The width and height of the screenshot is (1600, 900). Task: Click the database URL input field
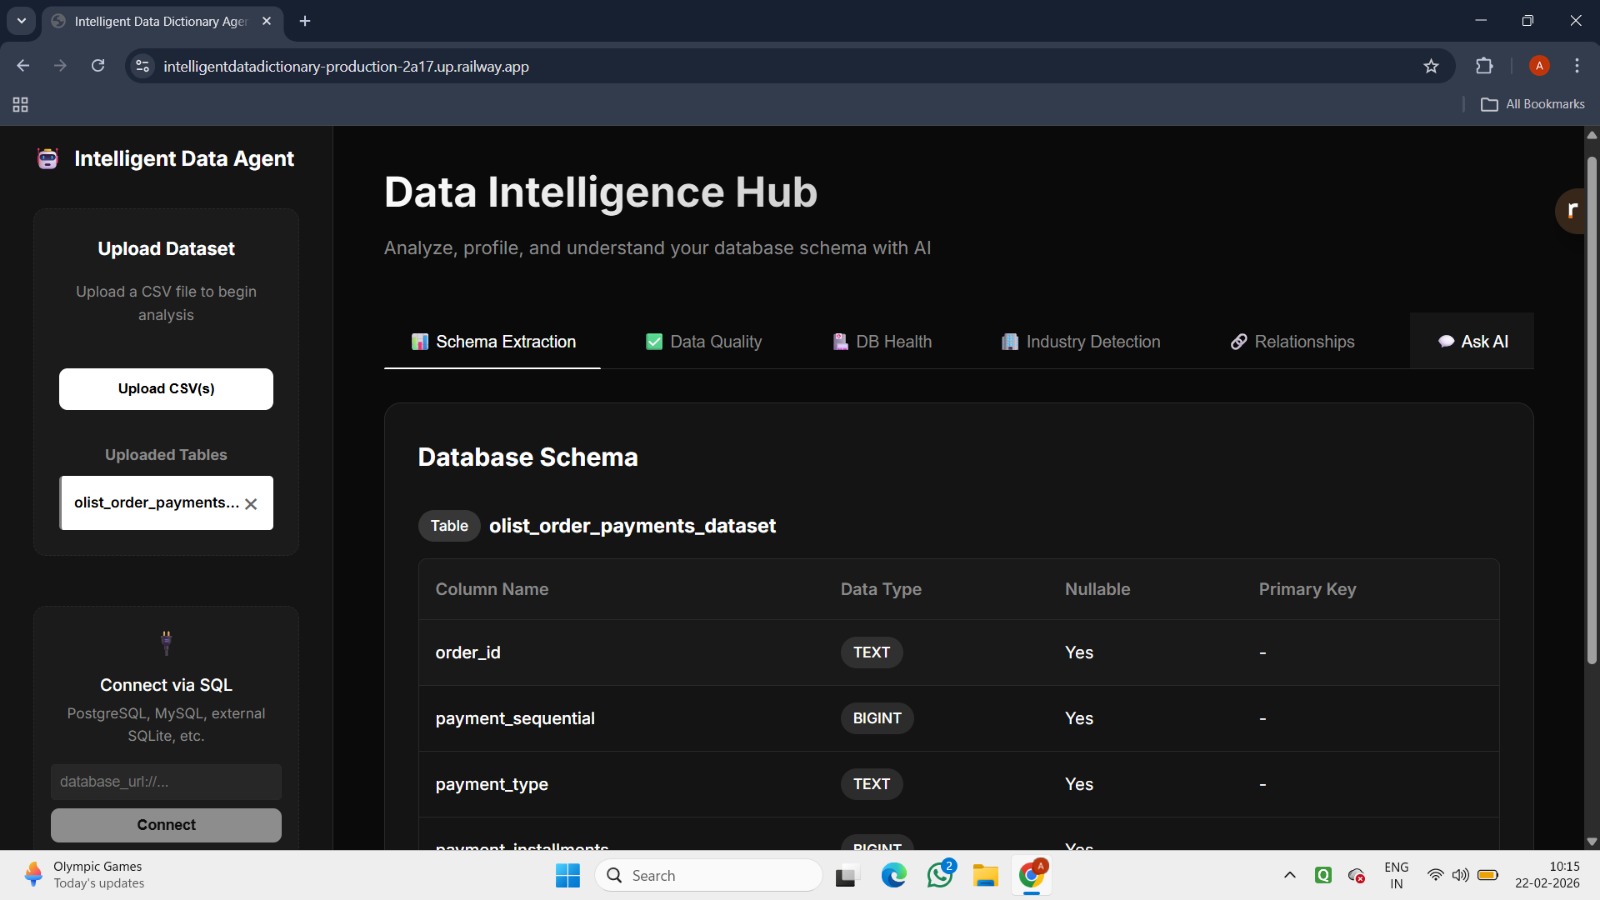166,782
